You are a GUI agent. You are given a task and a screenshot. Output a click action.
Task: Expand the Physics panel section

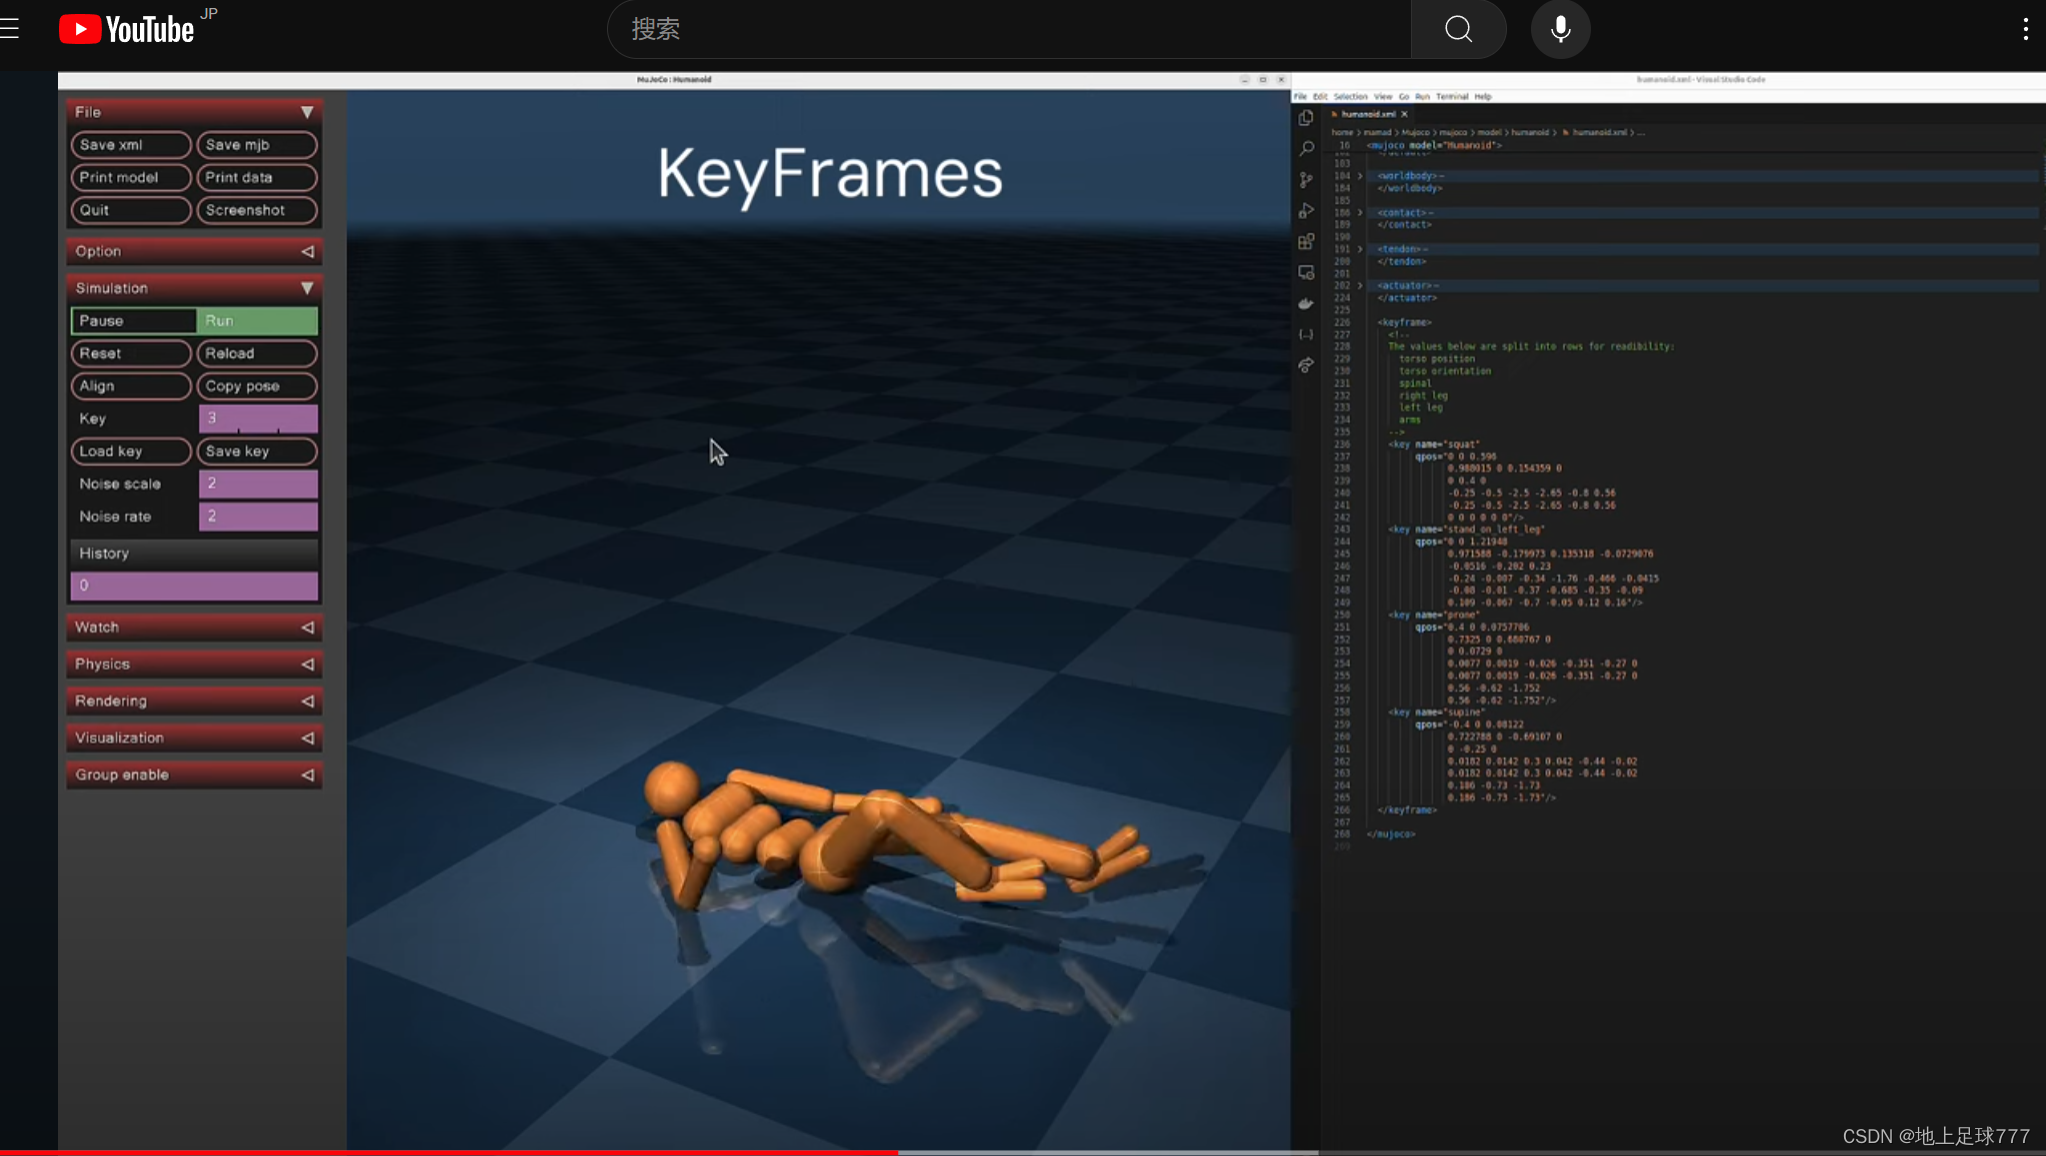[194, 664]
